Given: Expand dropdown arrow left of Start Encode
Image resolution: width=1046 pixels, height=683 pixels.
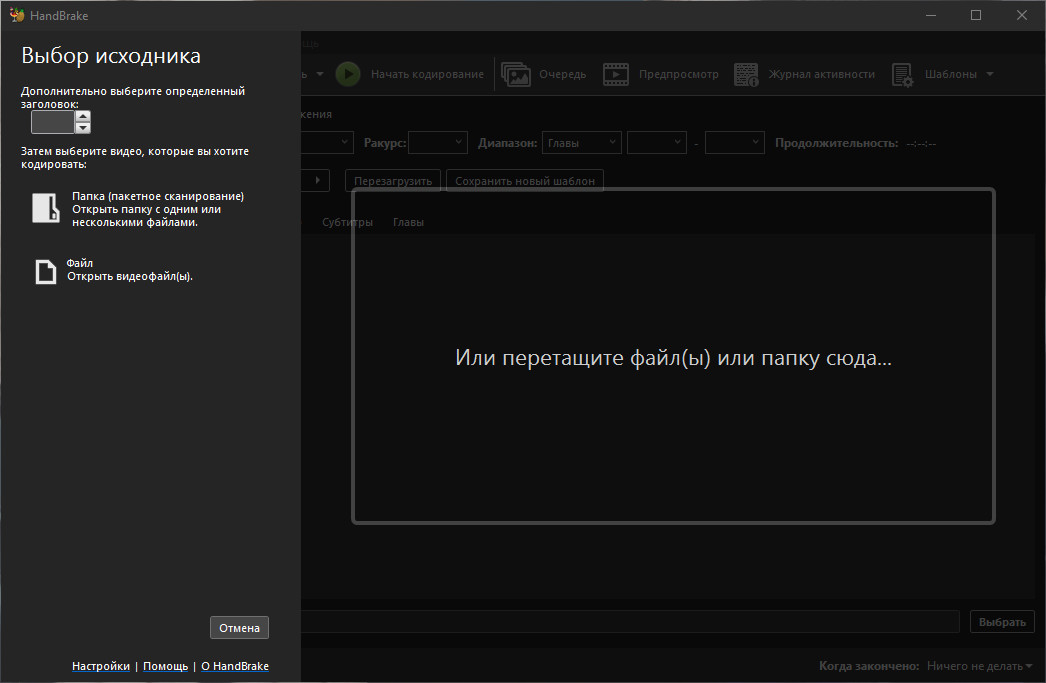Looking at the screenshot, I should (320, 74).
